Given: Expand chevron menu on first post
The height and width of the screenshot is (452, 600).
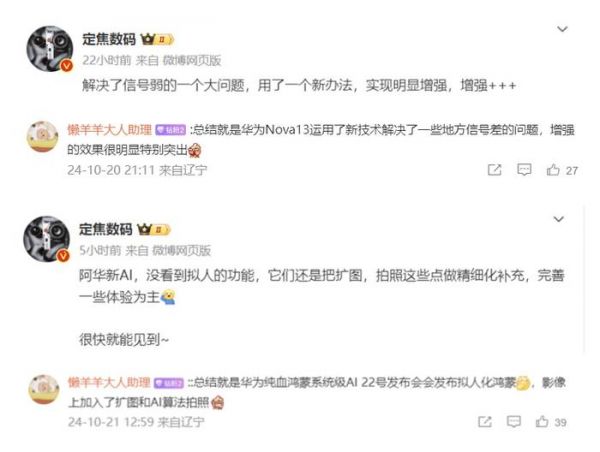Looking at the screenshot, I should (562, 29).
